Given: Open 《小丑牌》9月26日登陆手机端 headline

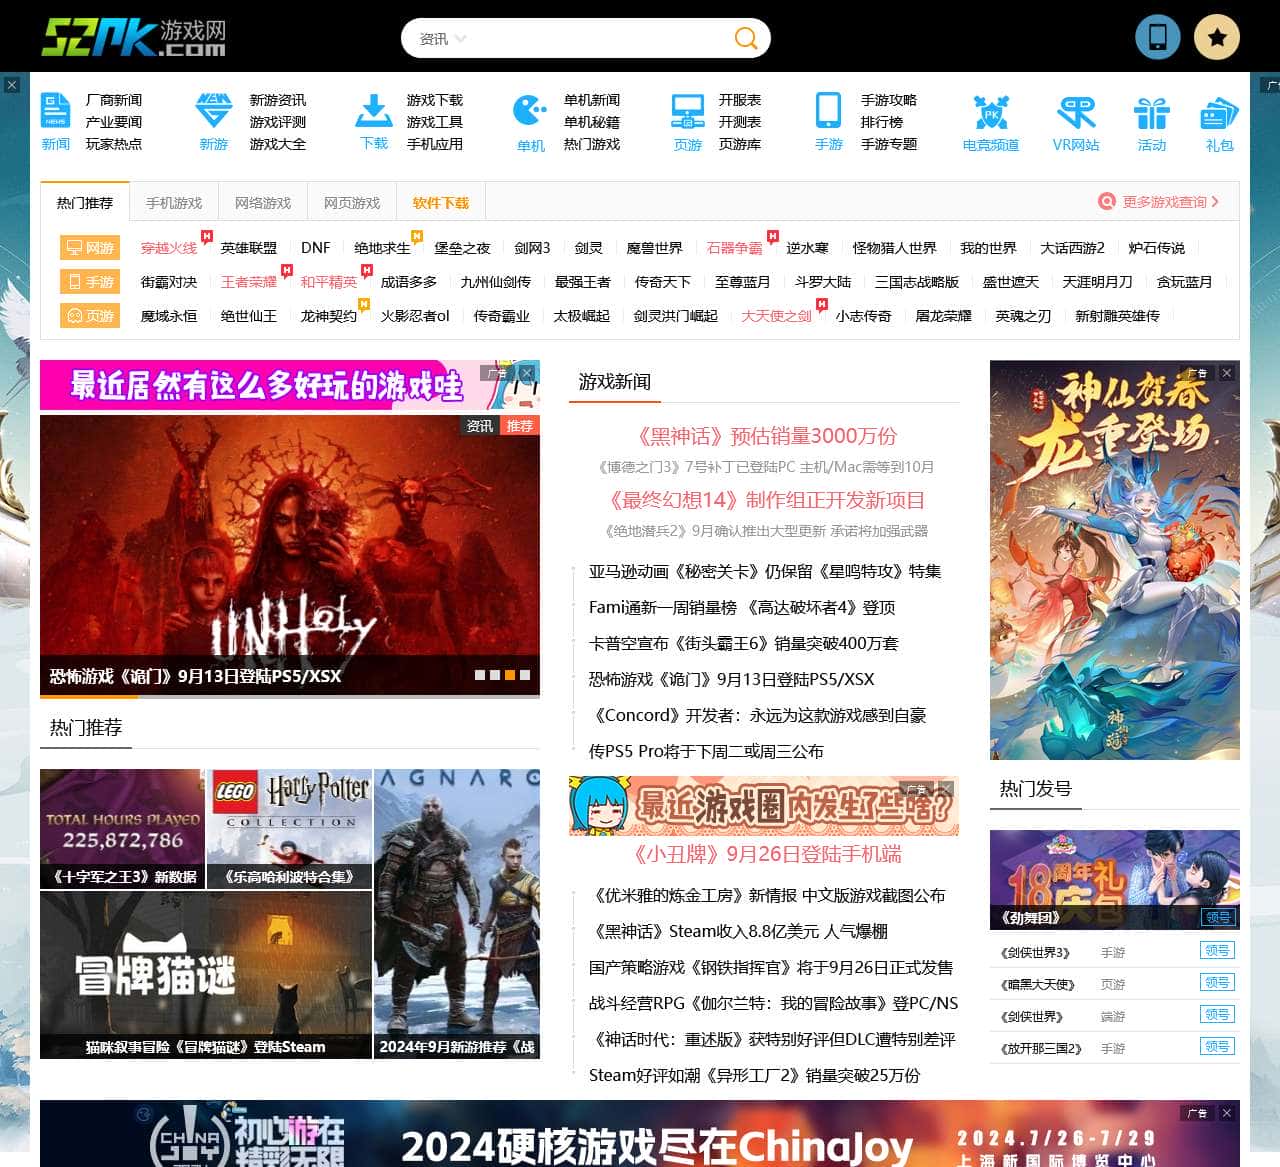Looking at the screenshot, I should pyautogui.click(x=767, y=854).
